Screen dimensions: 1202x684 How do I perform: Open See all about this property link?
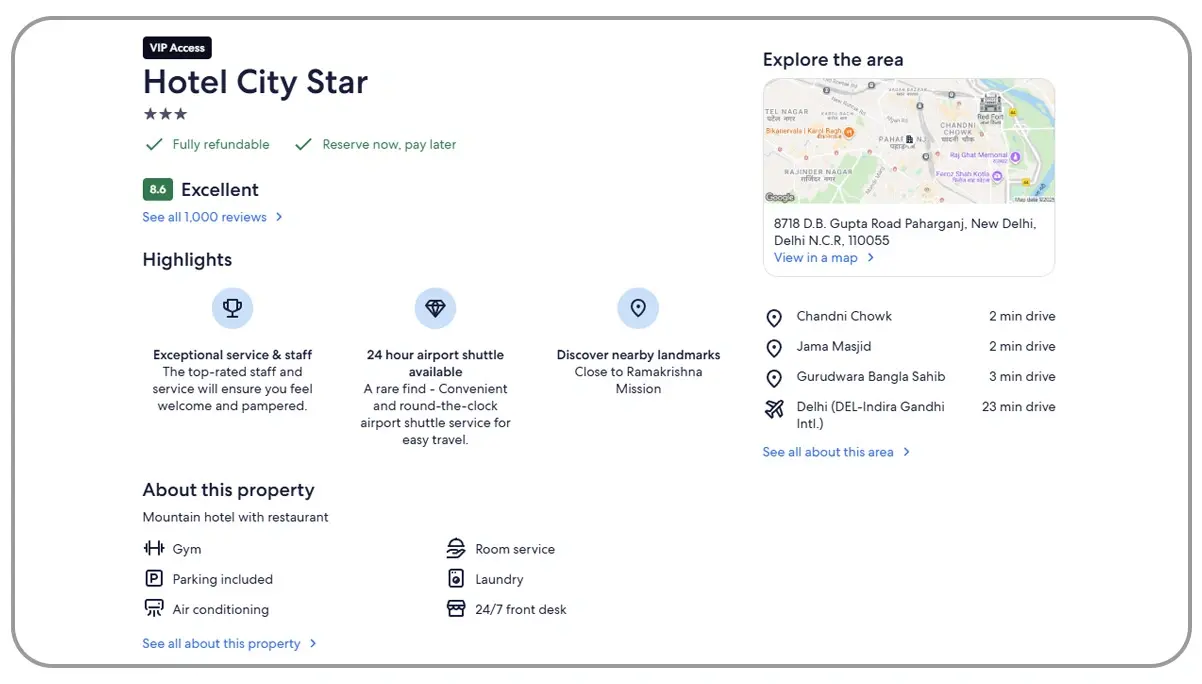(x=224, y=643)
